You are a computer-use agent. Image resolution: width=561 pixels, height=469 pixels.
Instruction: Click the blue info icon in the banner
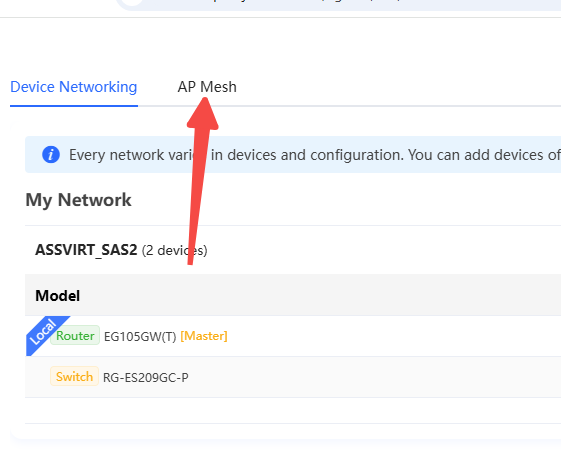pyautogui.click(x=51, y=155)
